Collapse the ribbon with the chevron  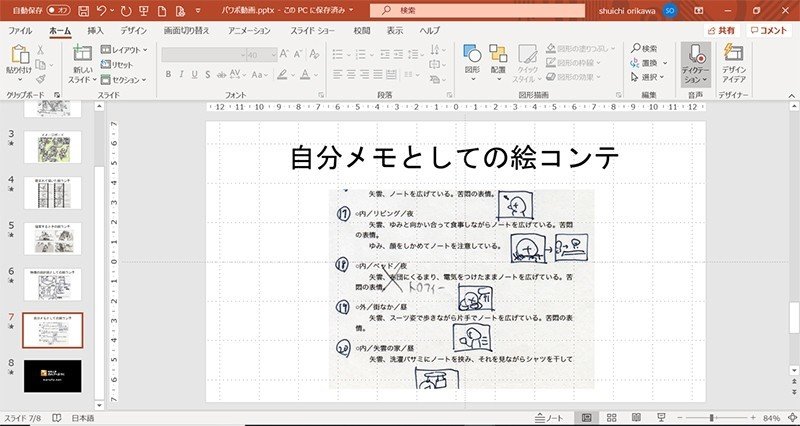(792, 95)
